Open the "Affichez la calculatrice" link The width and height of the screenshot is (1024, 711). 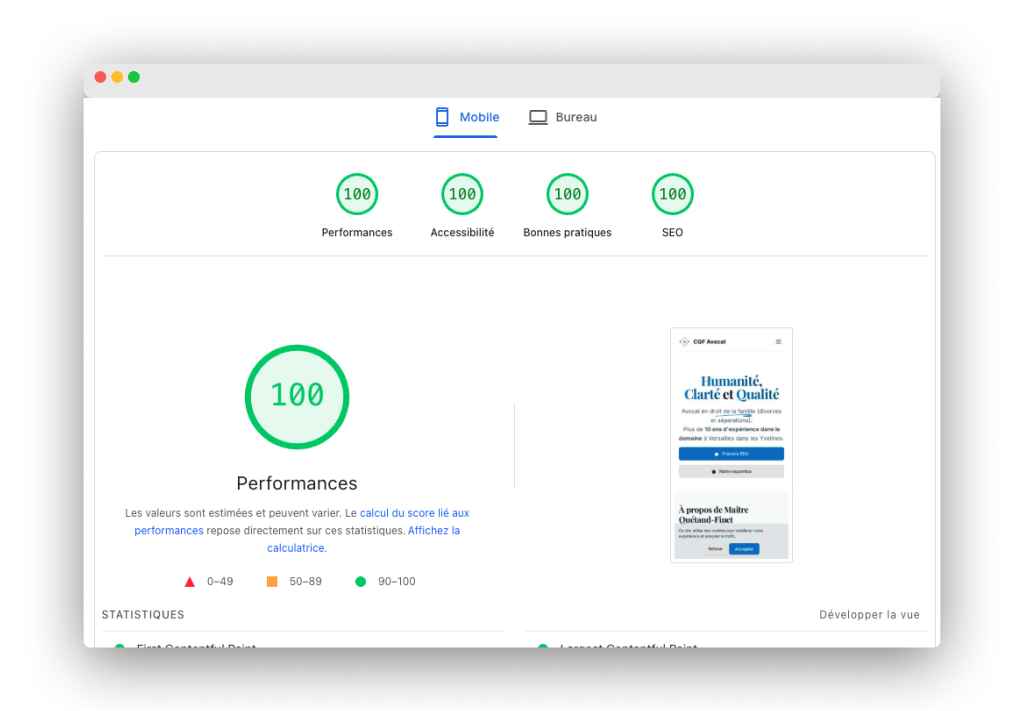click(x=434, y=531)
